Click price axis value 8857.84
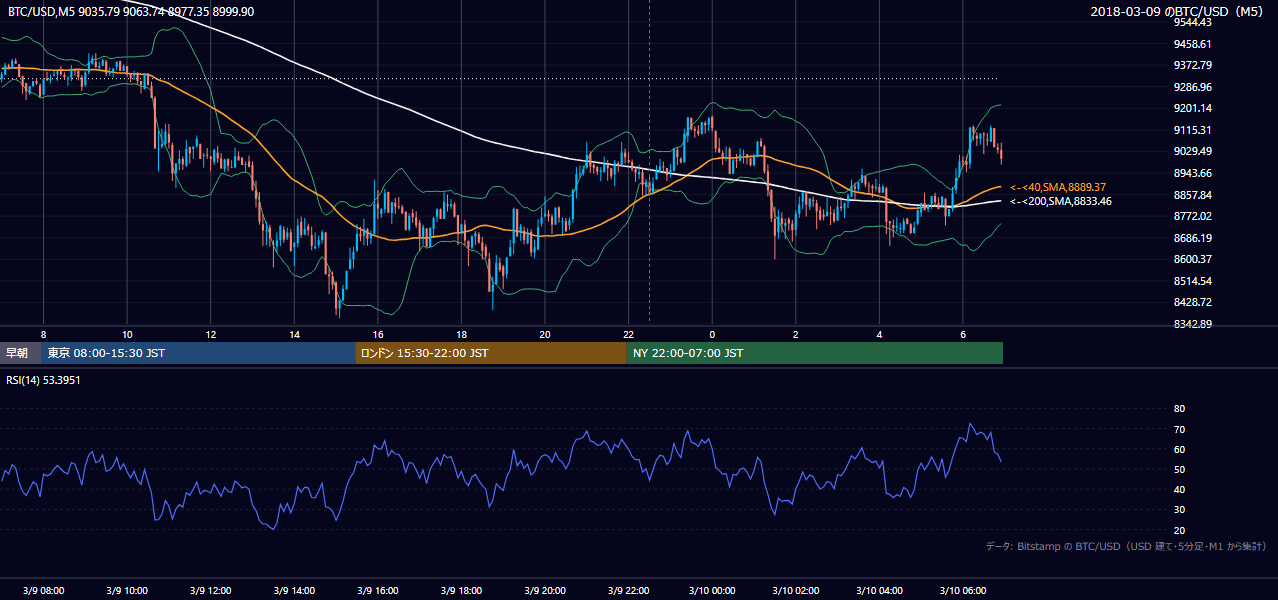 1192,195
